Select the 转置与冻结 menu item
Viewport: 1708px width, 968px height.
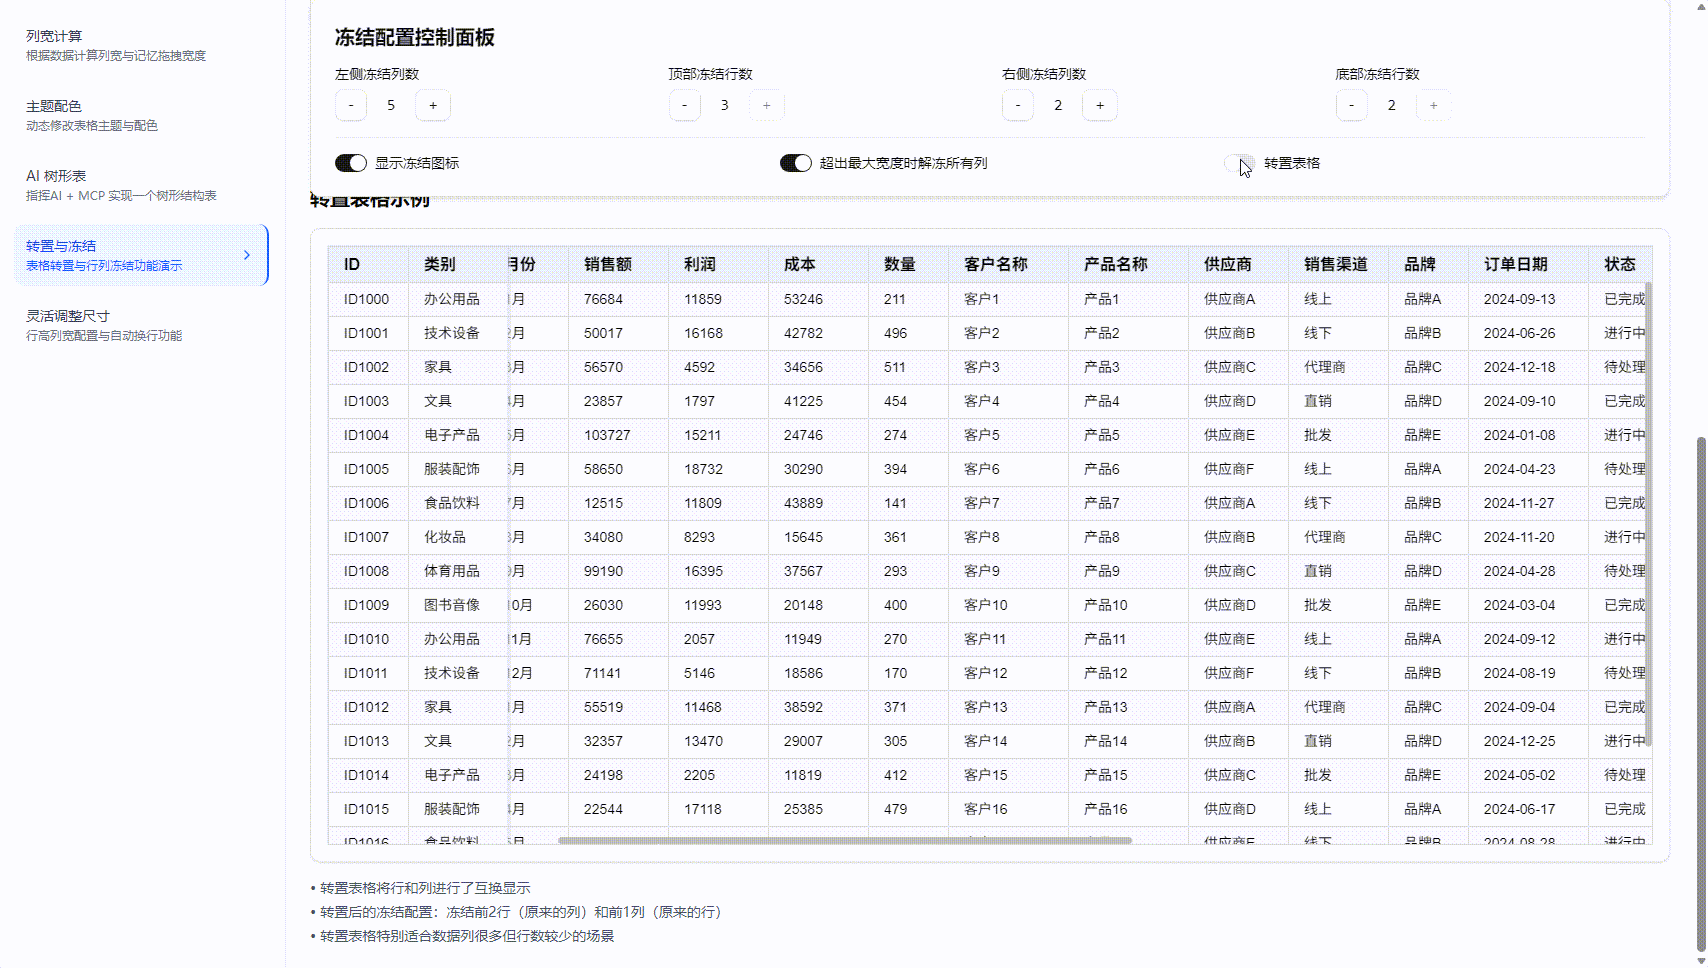[x=141, y=255]
